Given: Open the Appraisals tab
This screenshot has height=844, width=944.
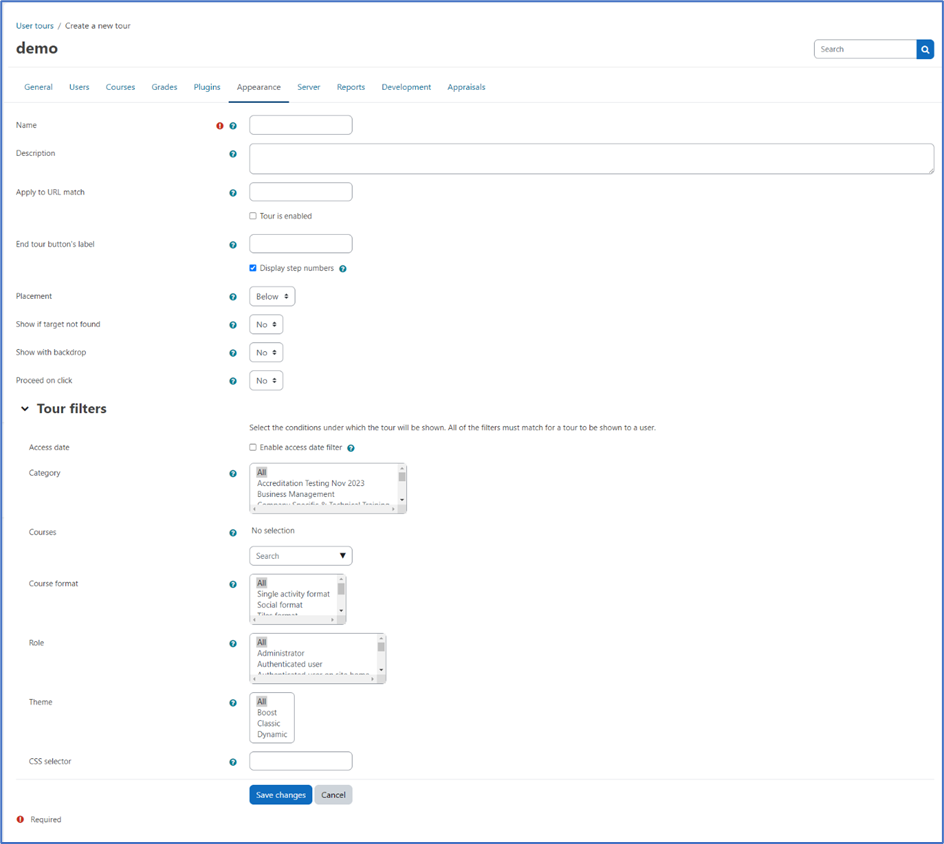Looking at the screenshot, I should 466,87.
